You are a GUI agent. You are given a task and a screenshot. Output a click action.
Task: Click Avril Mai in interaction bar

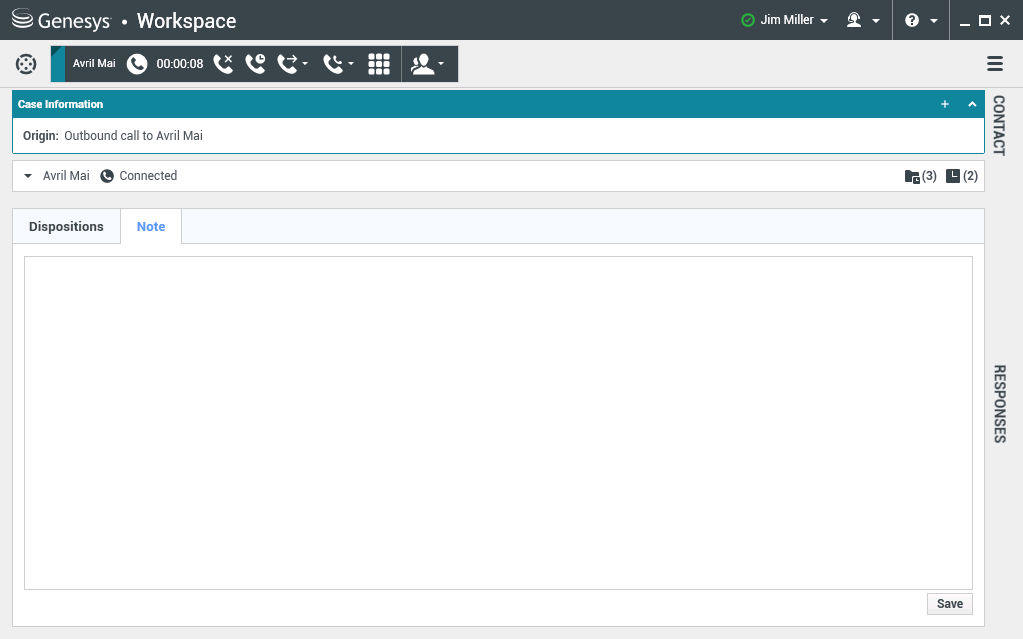coord(94,63)
